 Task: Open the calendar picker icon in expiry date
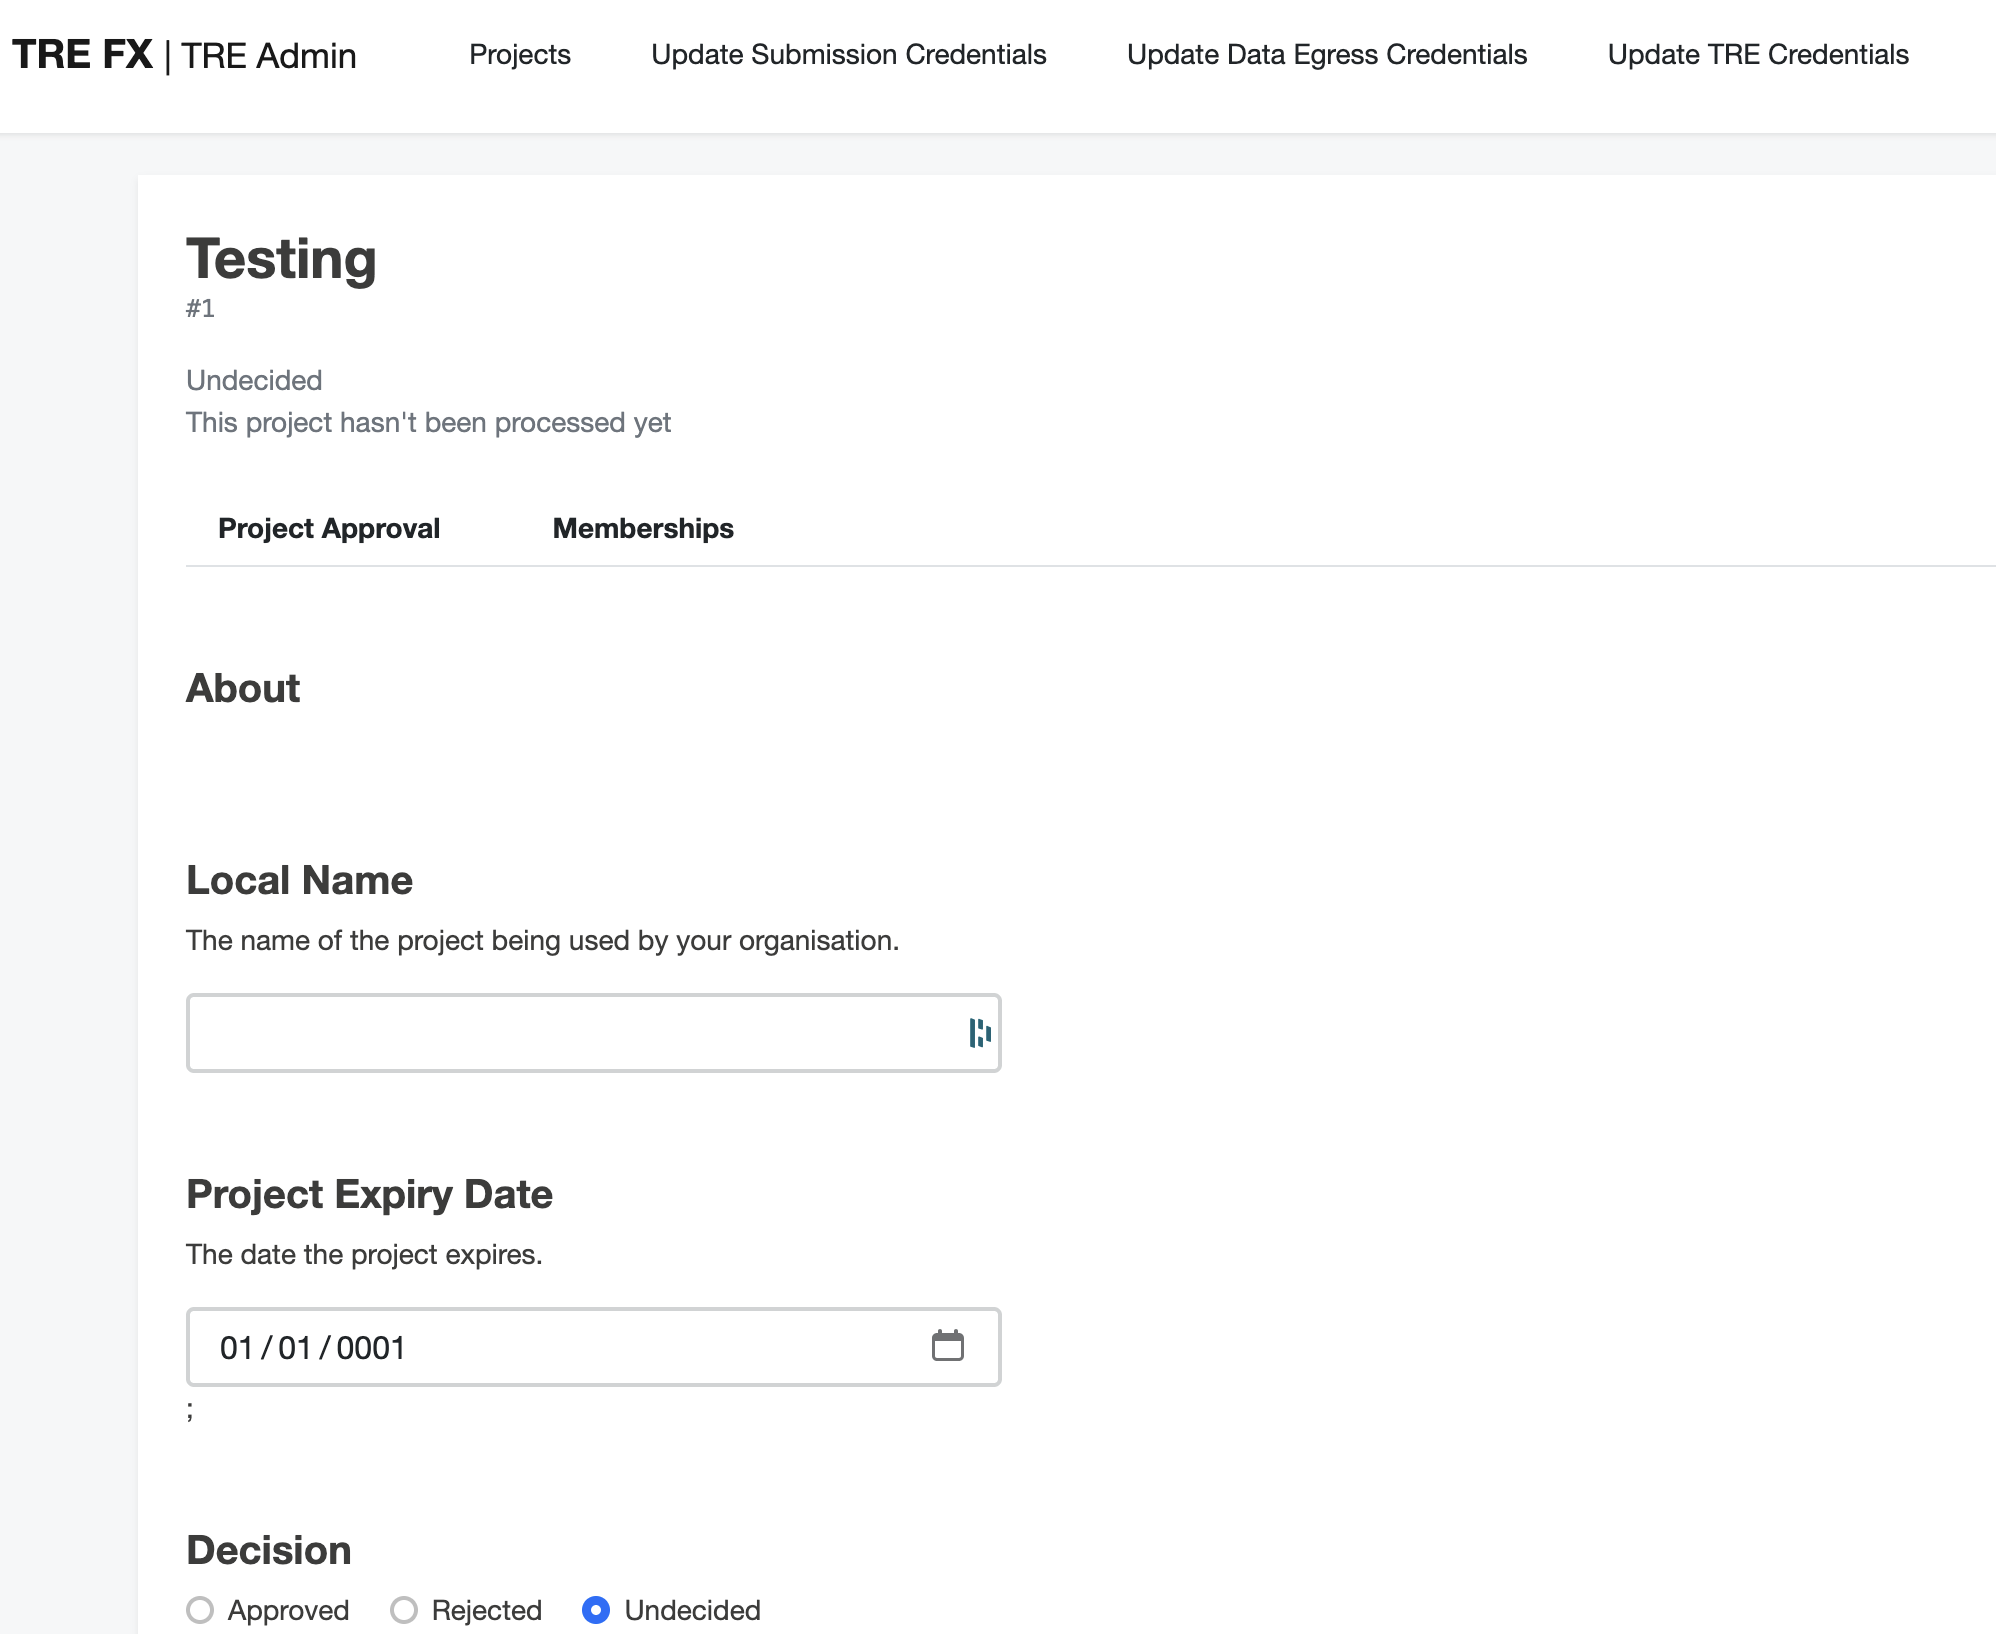pos(947,1346)
